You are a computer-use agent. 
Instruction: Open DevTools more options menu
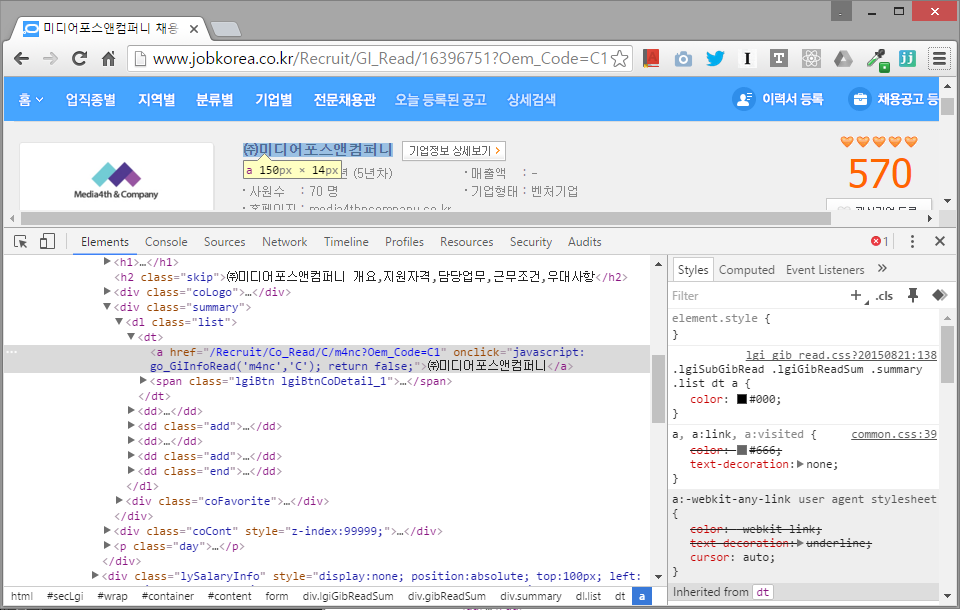tap(912, 241)
